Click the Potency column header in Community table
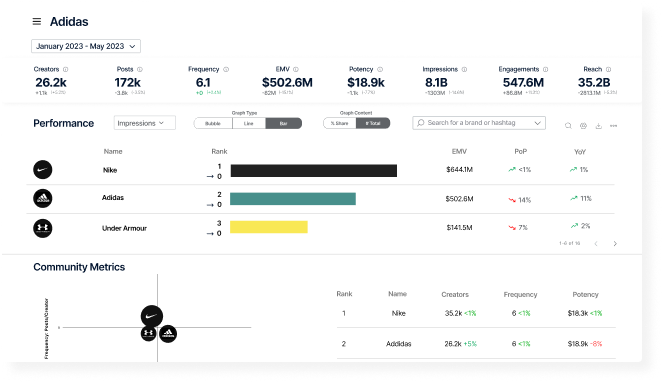 [x=586, y=294]
